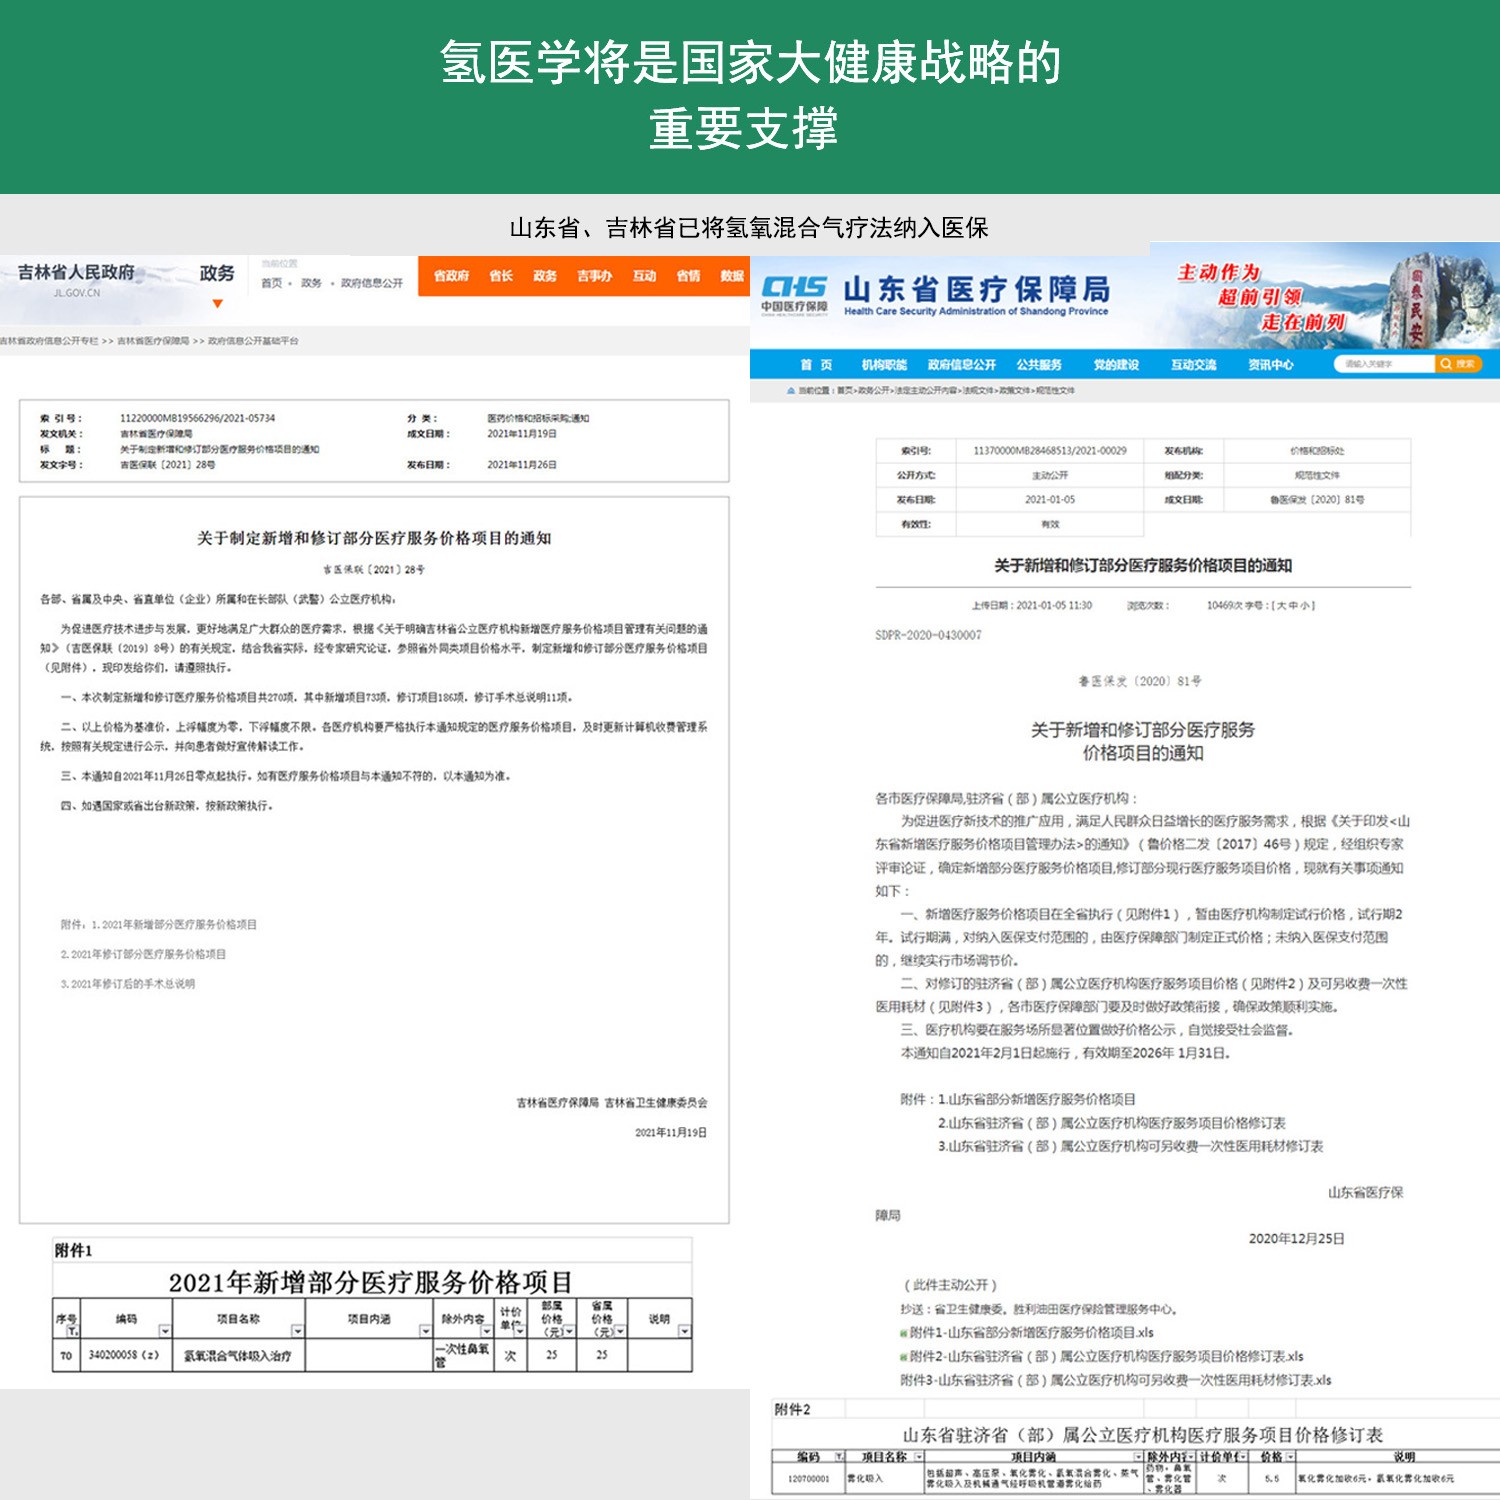Open filter dropdown on 编码 column
The width and height of the screenshot is (1500, 1500).
(165, 1331)
